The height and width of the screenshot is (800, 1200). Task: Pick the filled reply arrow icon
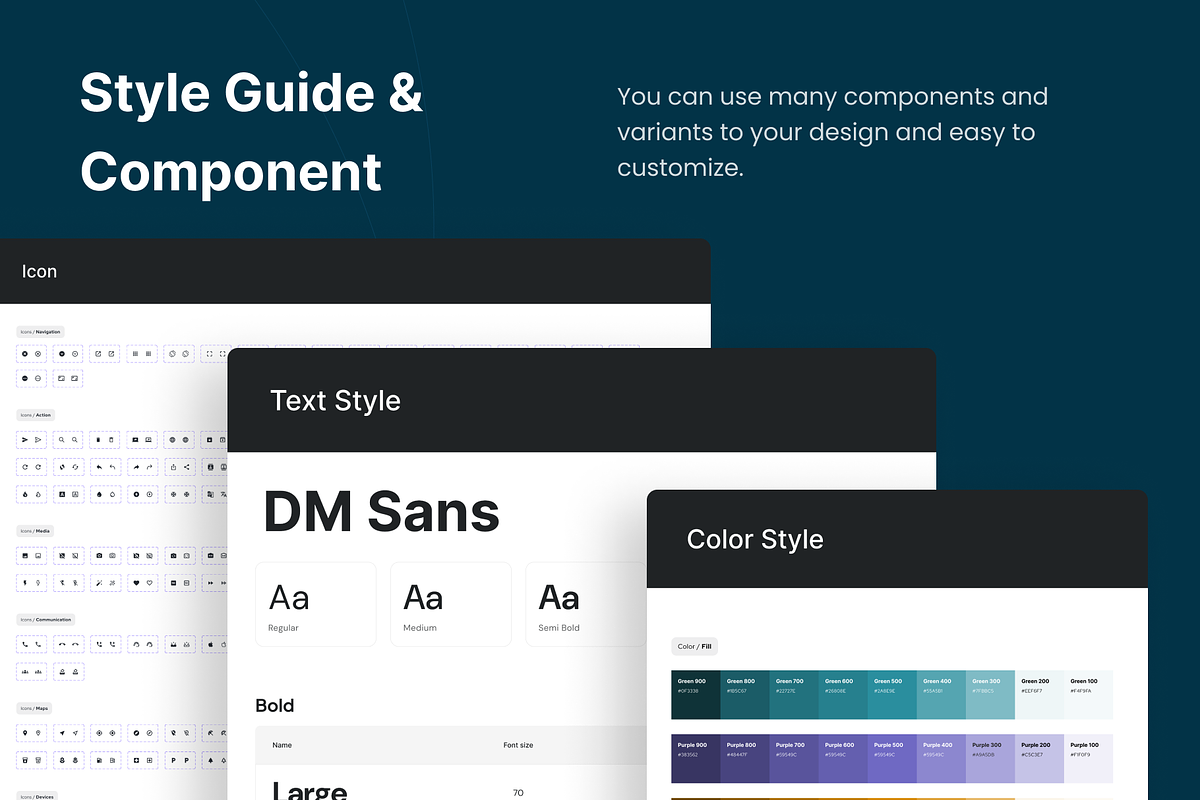(99, 467)
